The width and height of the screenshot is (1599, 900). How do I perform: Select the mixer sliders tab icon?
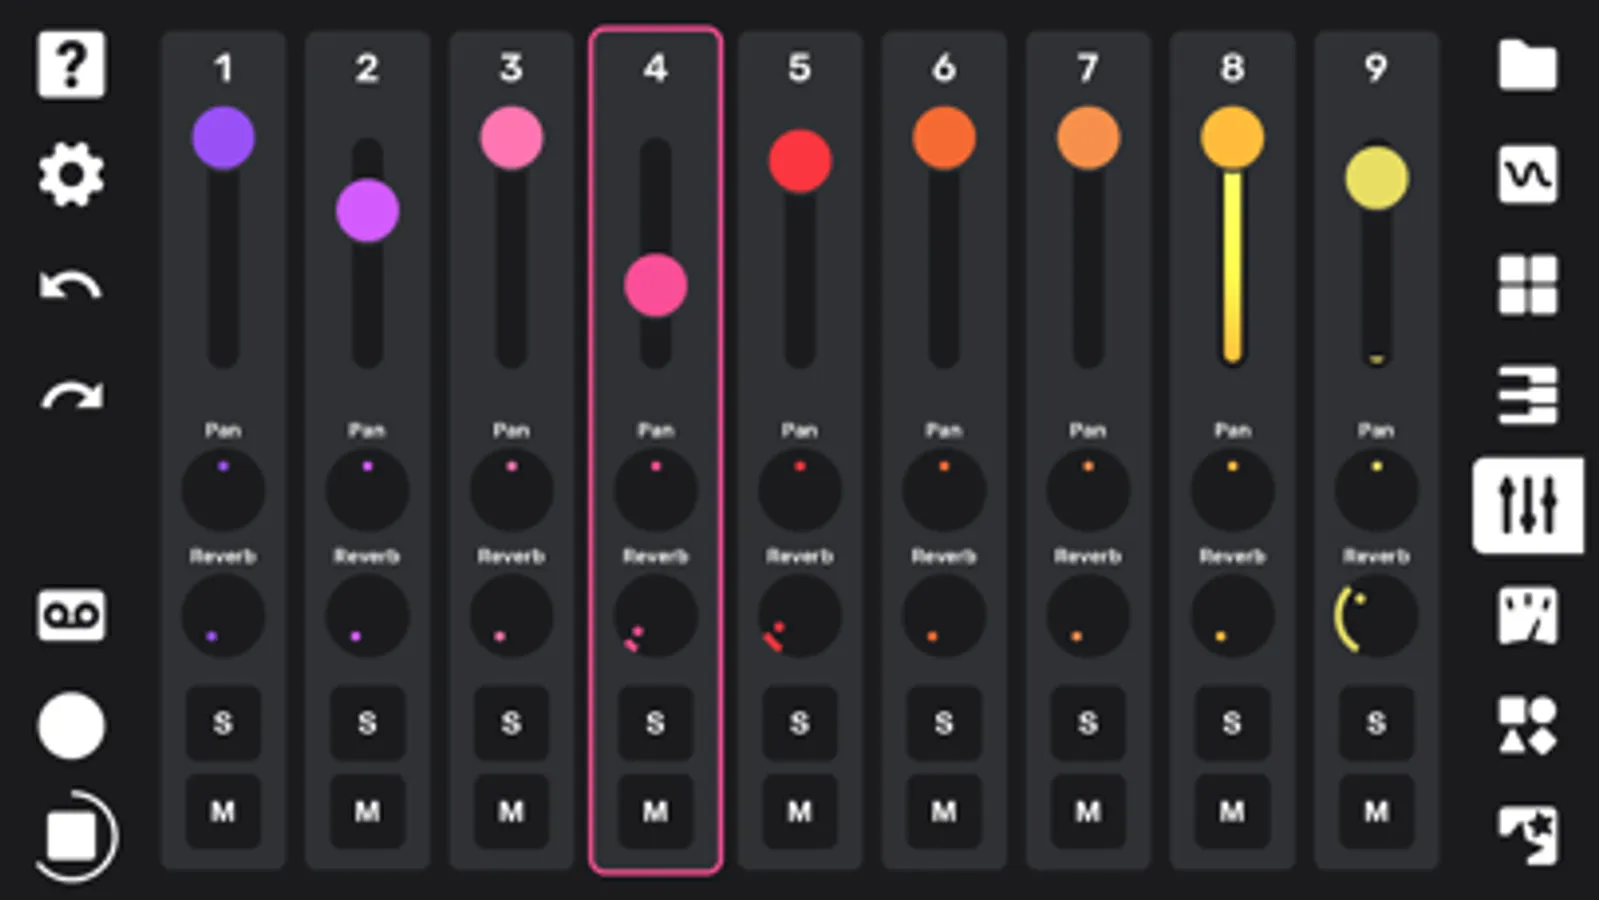(1527, 505)
